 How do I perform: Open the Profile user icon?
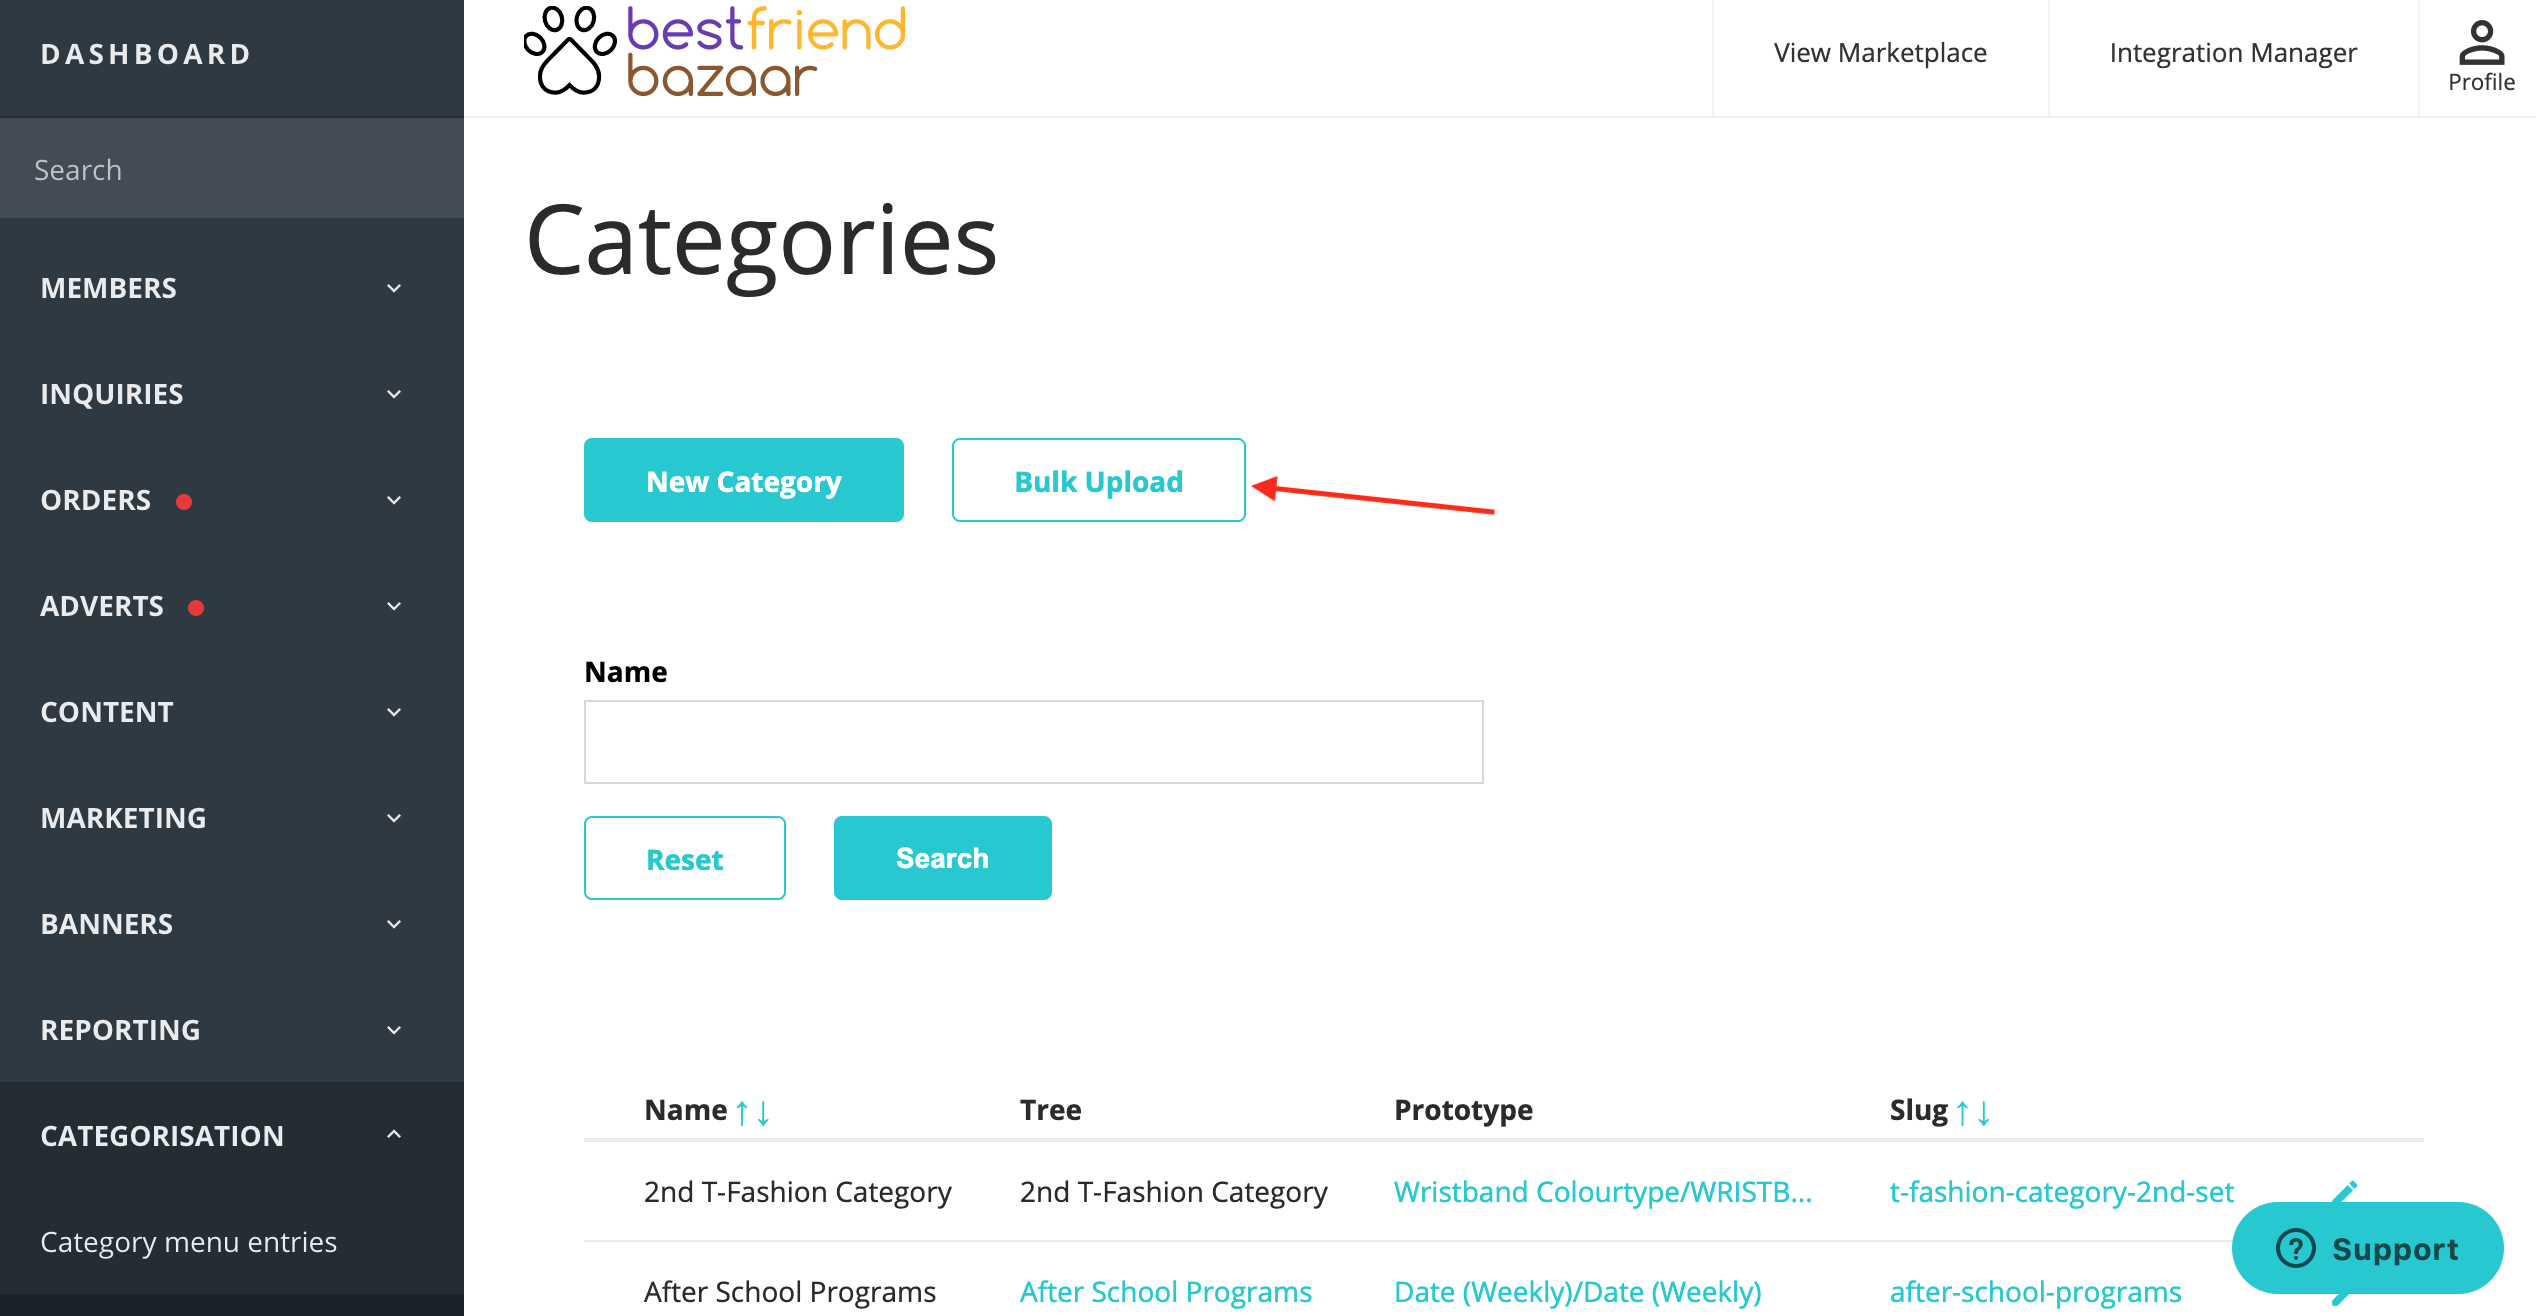[x=2481, y=57]
